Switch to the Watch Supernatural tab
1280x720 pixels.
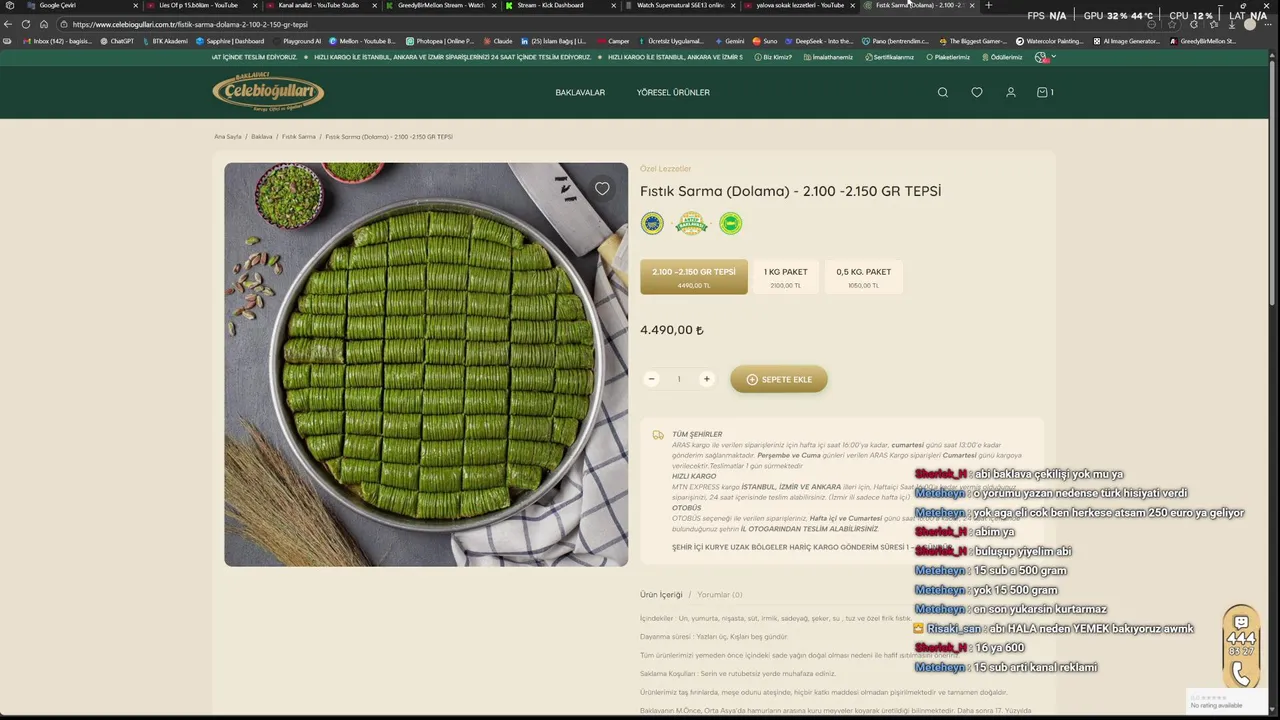(680, 5)
